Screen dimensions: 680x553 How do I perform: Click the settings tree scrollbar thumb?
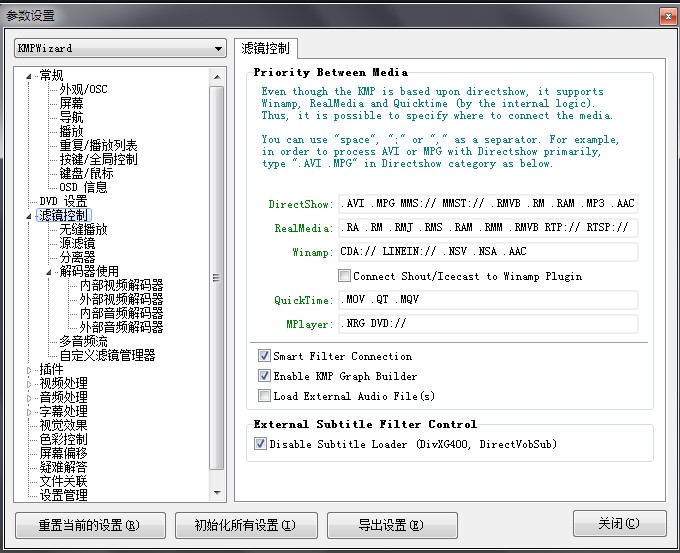tap(216, 278)
